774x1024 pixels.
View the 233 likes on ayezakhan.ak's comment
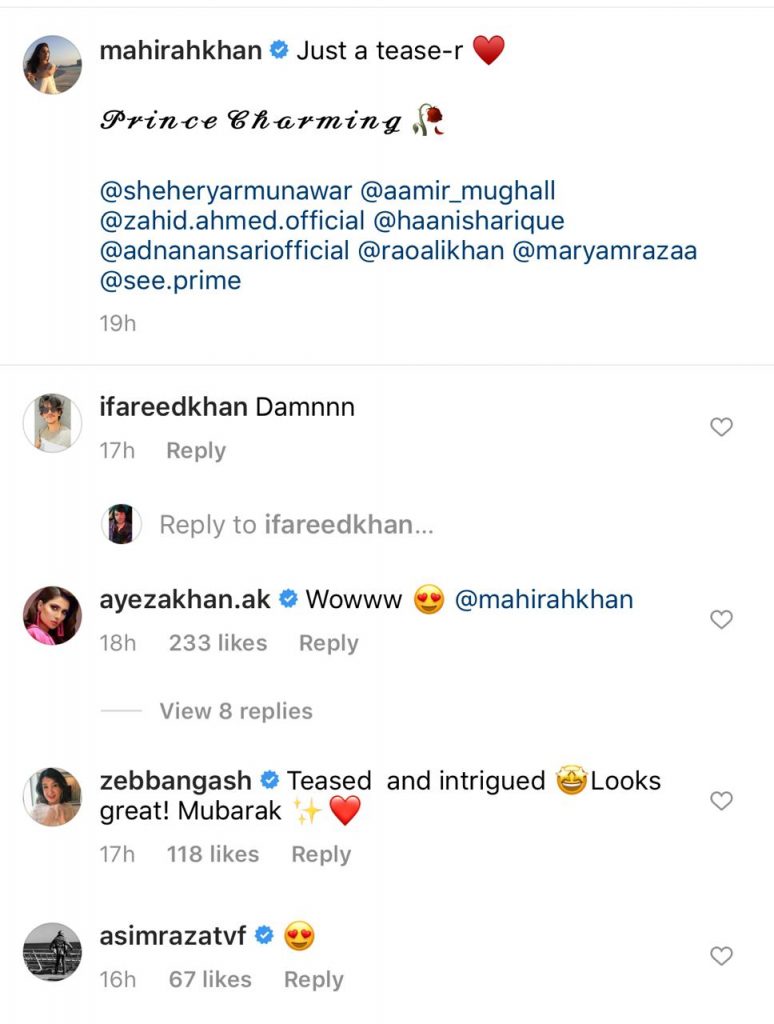click(218, 644)
